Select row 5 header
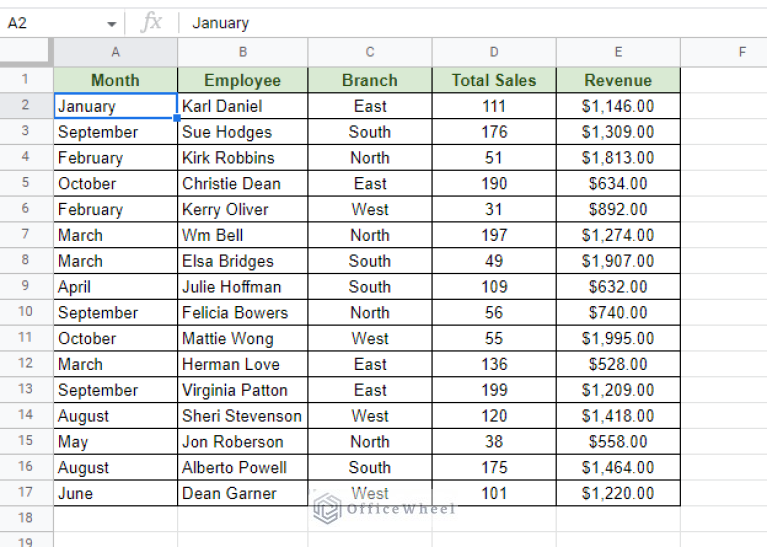The height and width of the screenshot is (547, 767). tap(26, 184)
